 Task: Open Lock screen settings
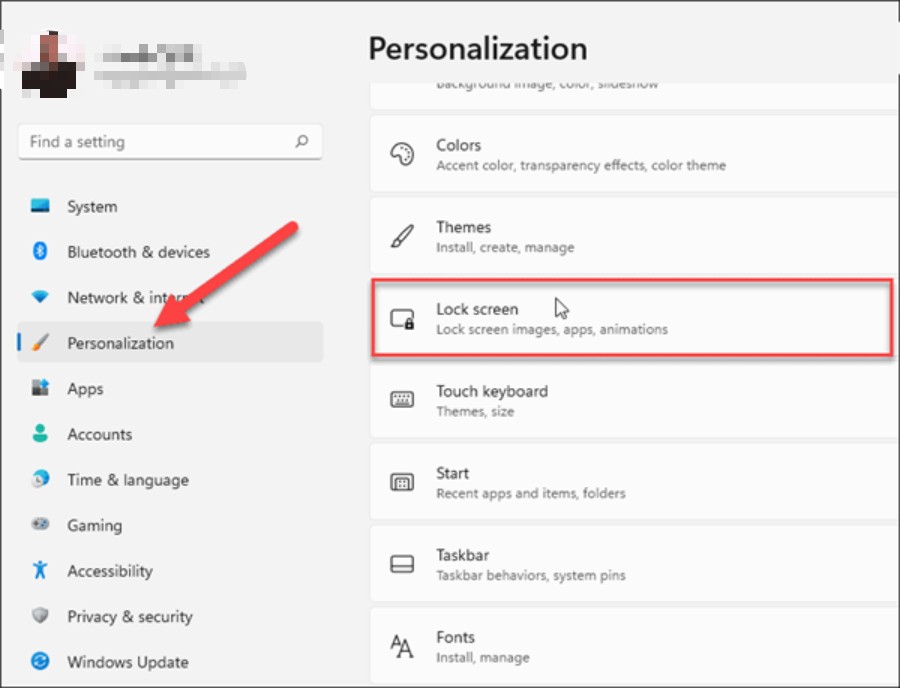[x=630, y=319]
